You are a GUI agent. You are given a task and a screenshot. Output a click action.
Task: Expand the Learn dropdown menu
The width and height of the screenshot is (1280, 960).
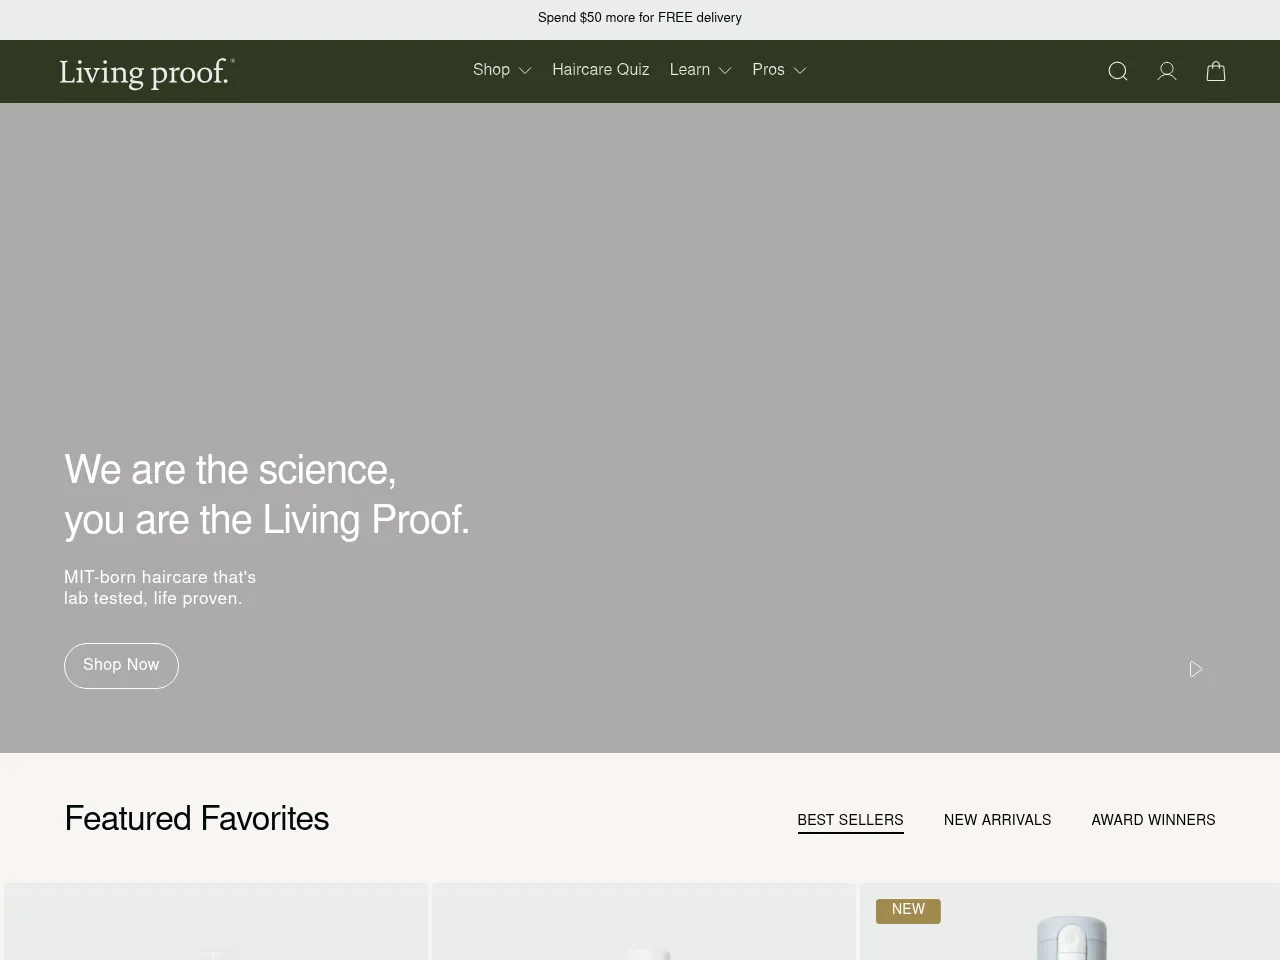(x=700, y=70)
